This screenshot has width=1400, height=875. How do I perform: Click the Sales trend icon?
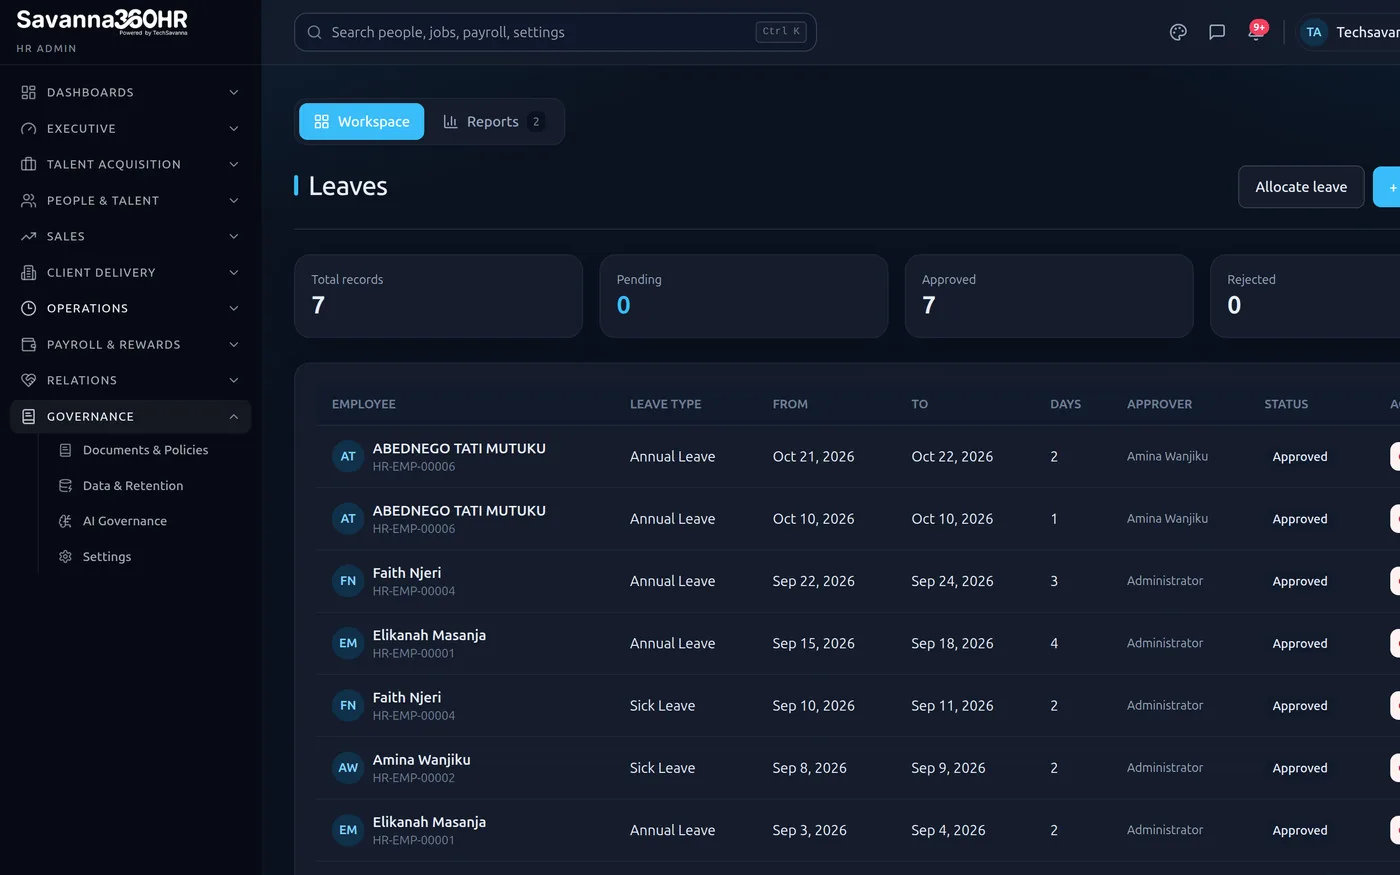(28, 236)
